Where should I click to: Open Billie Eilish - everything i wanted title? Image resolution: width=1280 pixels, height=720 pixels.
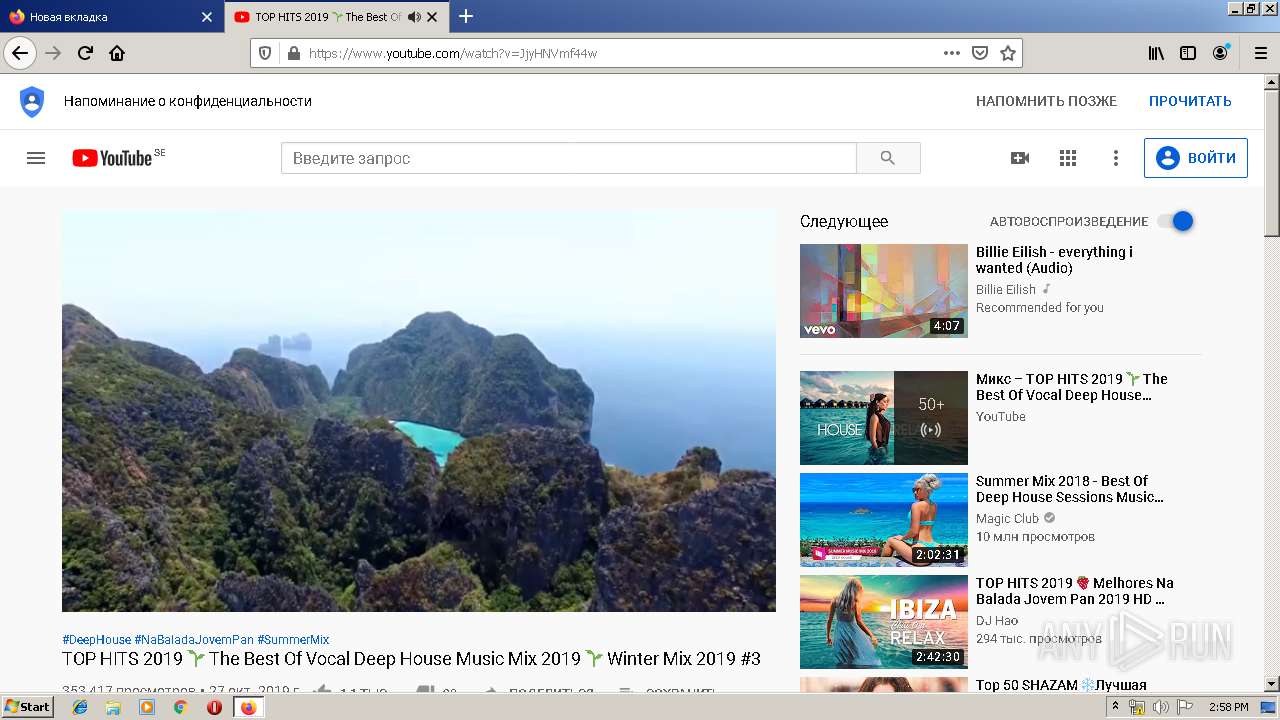[x=1054, y=260]
